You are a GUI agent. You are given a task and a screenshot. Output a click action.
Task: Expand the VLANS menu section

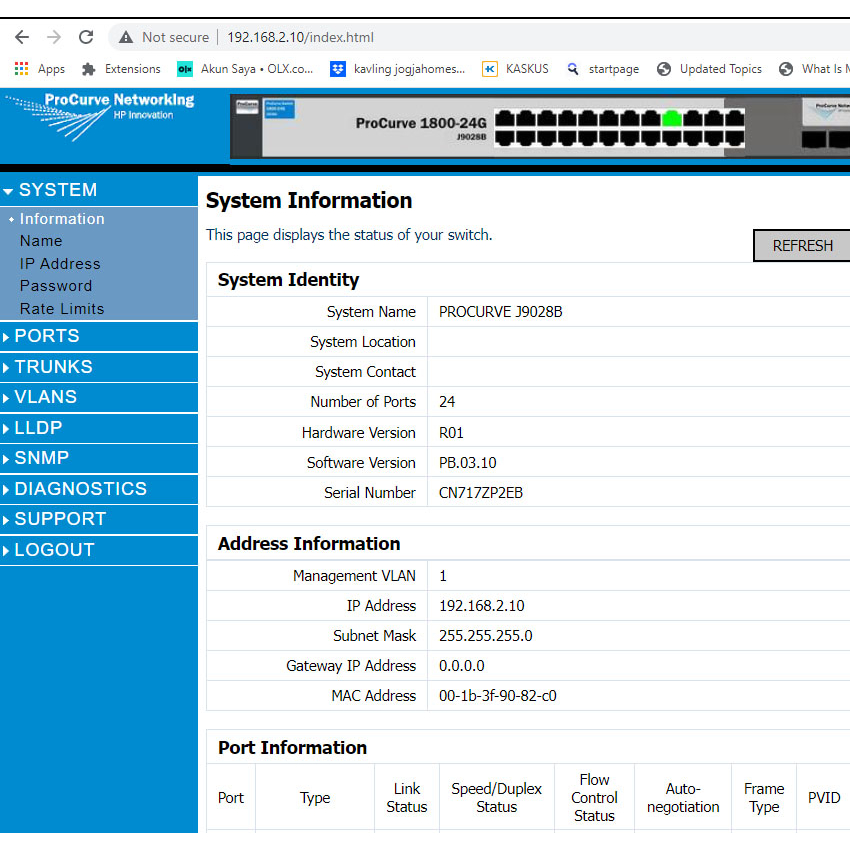click(x=45, y=397)
